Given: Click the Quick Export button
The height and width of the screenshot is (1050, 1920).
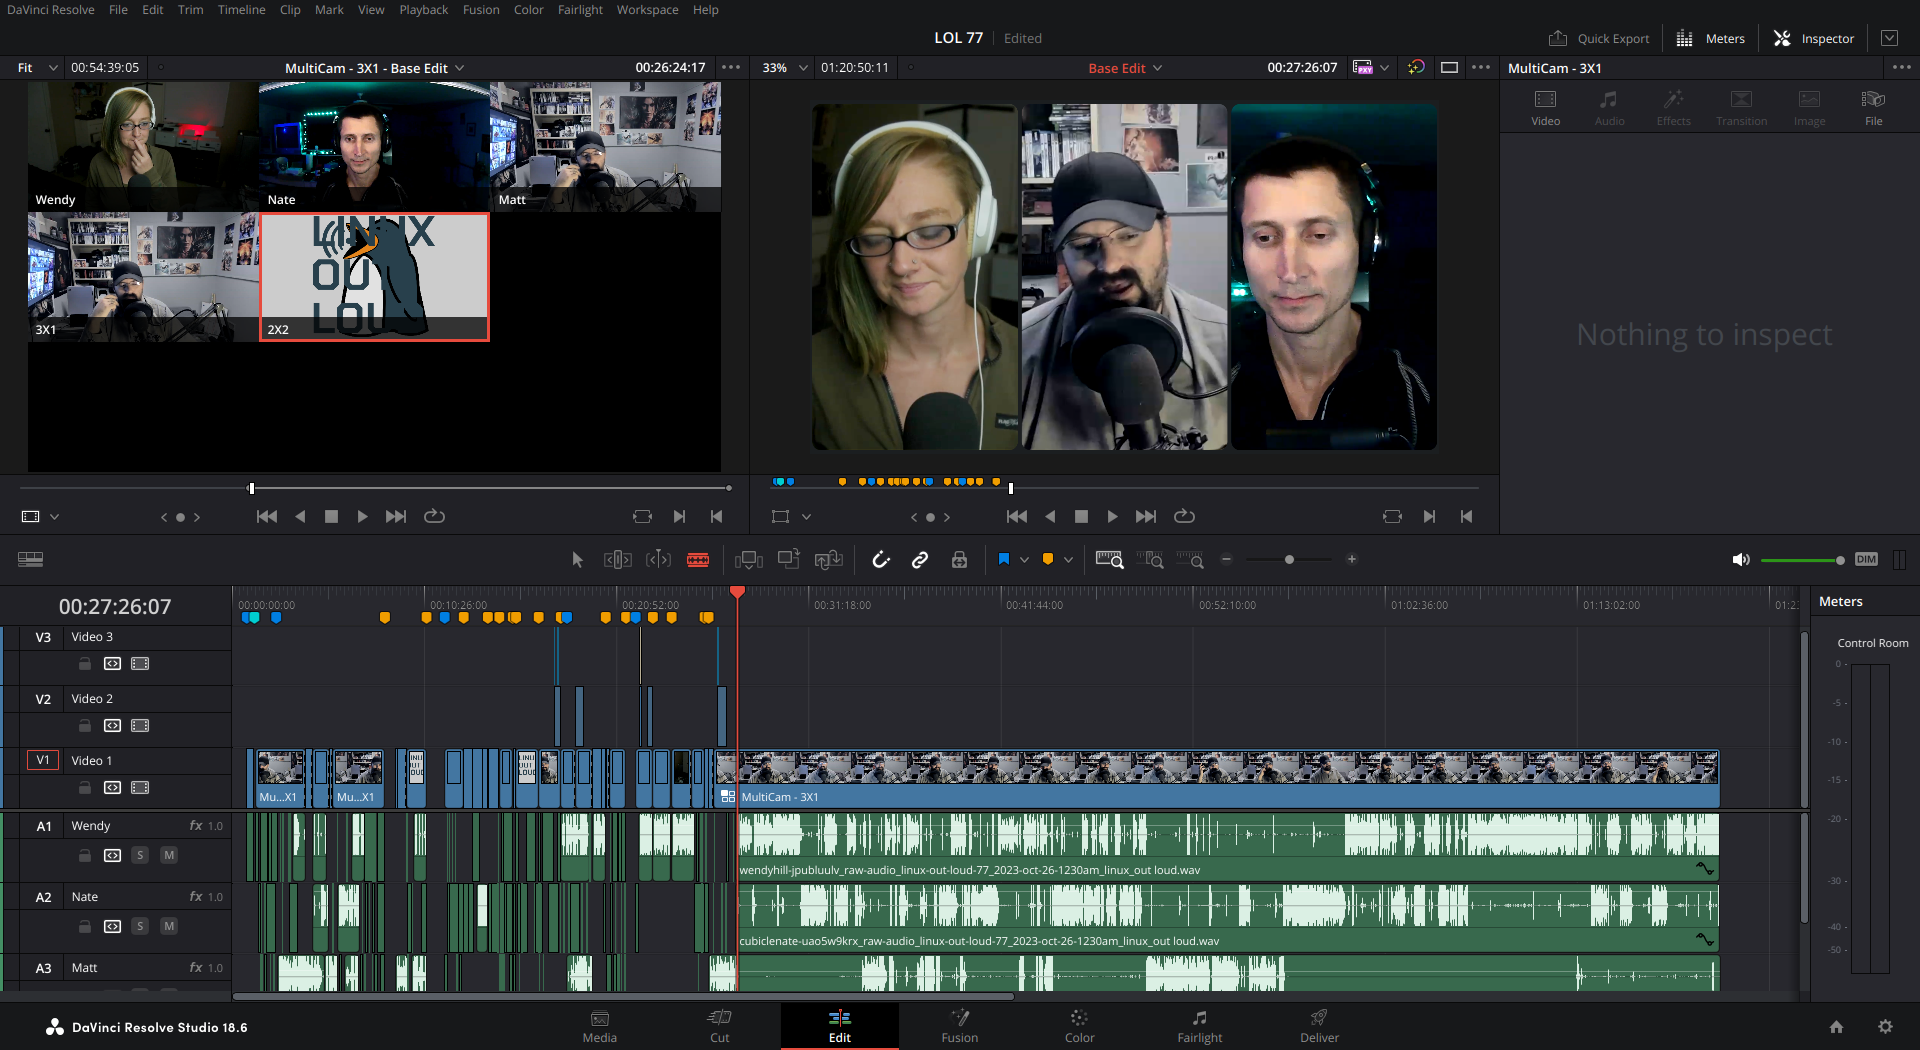Looking at the screenshot, I should click(x=1599, y=38).
